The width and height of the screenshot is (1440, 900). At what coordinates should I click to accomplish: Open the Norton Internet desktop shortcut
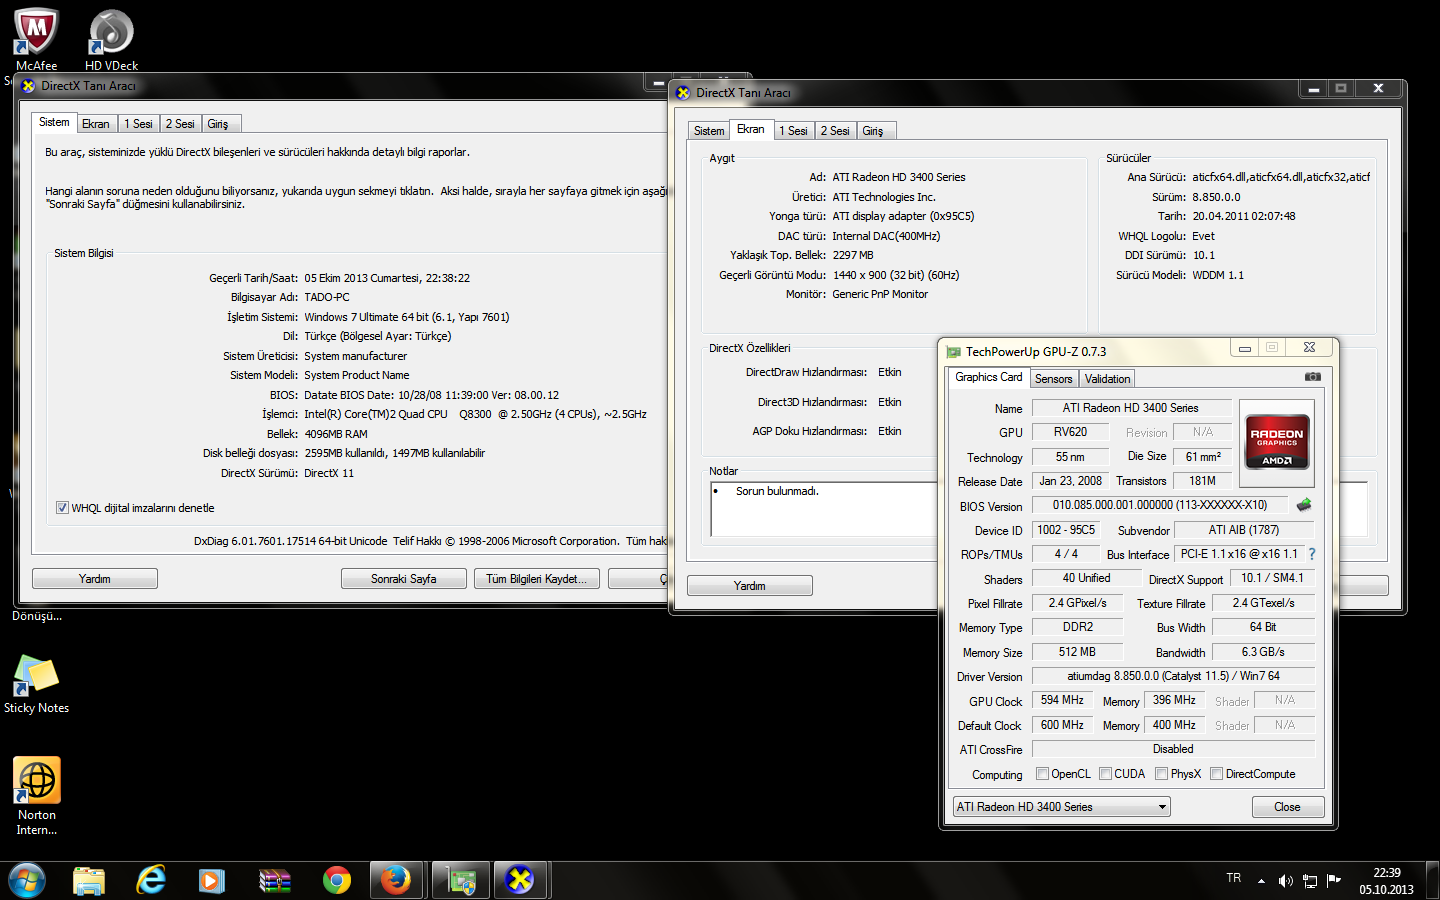(37, 796)
